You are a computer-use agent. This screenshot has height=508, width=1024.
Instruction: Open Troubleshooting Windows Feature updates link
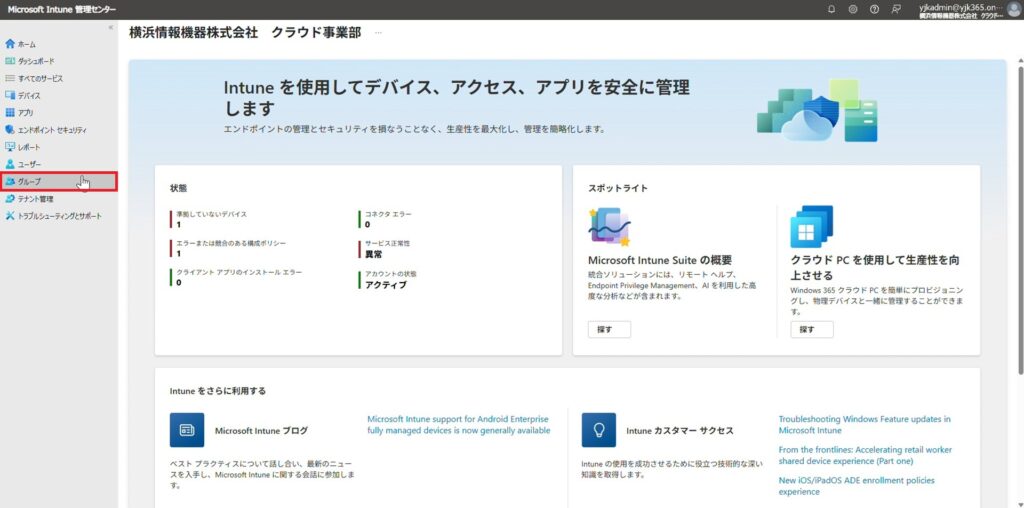pos(864,424)
